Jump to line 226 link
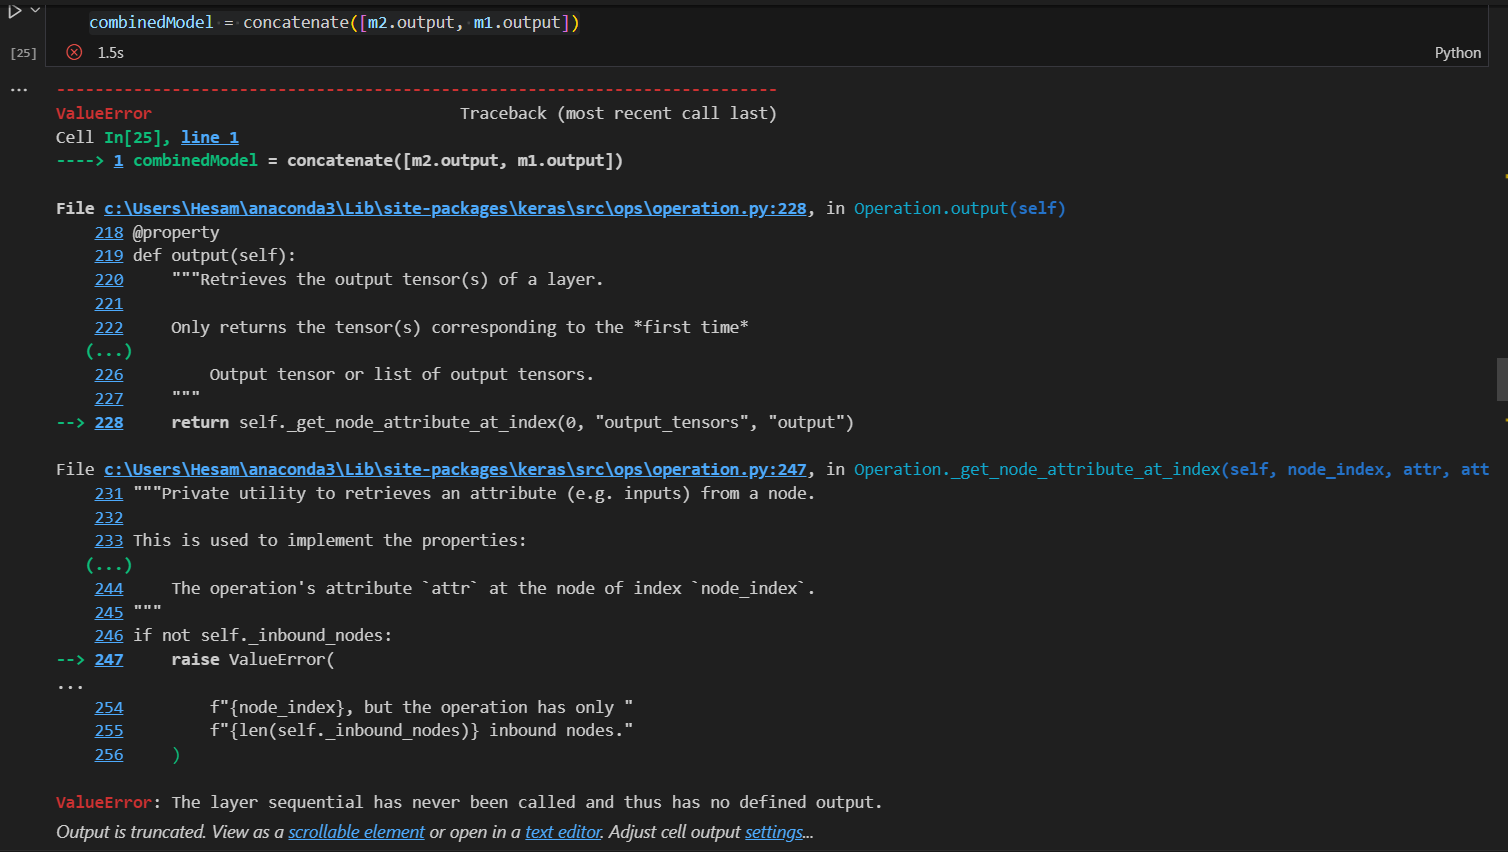The image size is (1508, 852). point(109,374)
